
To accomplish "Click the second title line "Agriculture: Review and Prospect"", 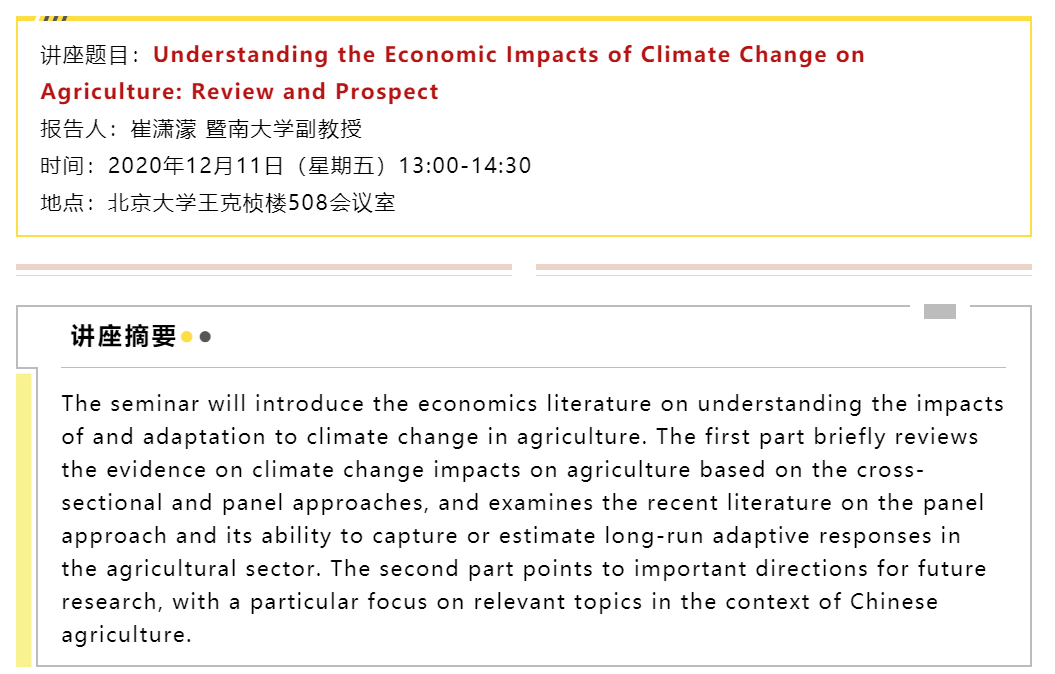I will (x=240, y=91).
